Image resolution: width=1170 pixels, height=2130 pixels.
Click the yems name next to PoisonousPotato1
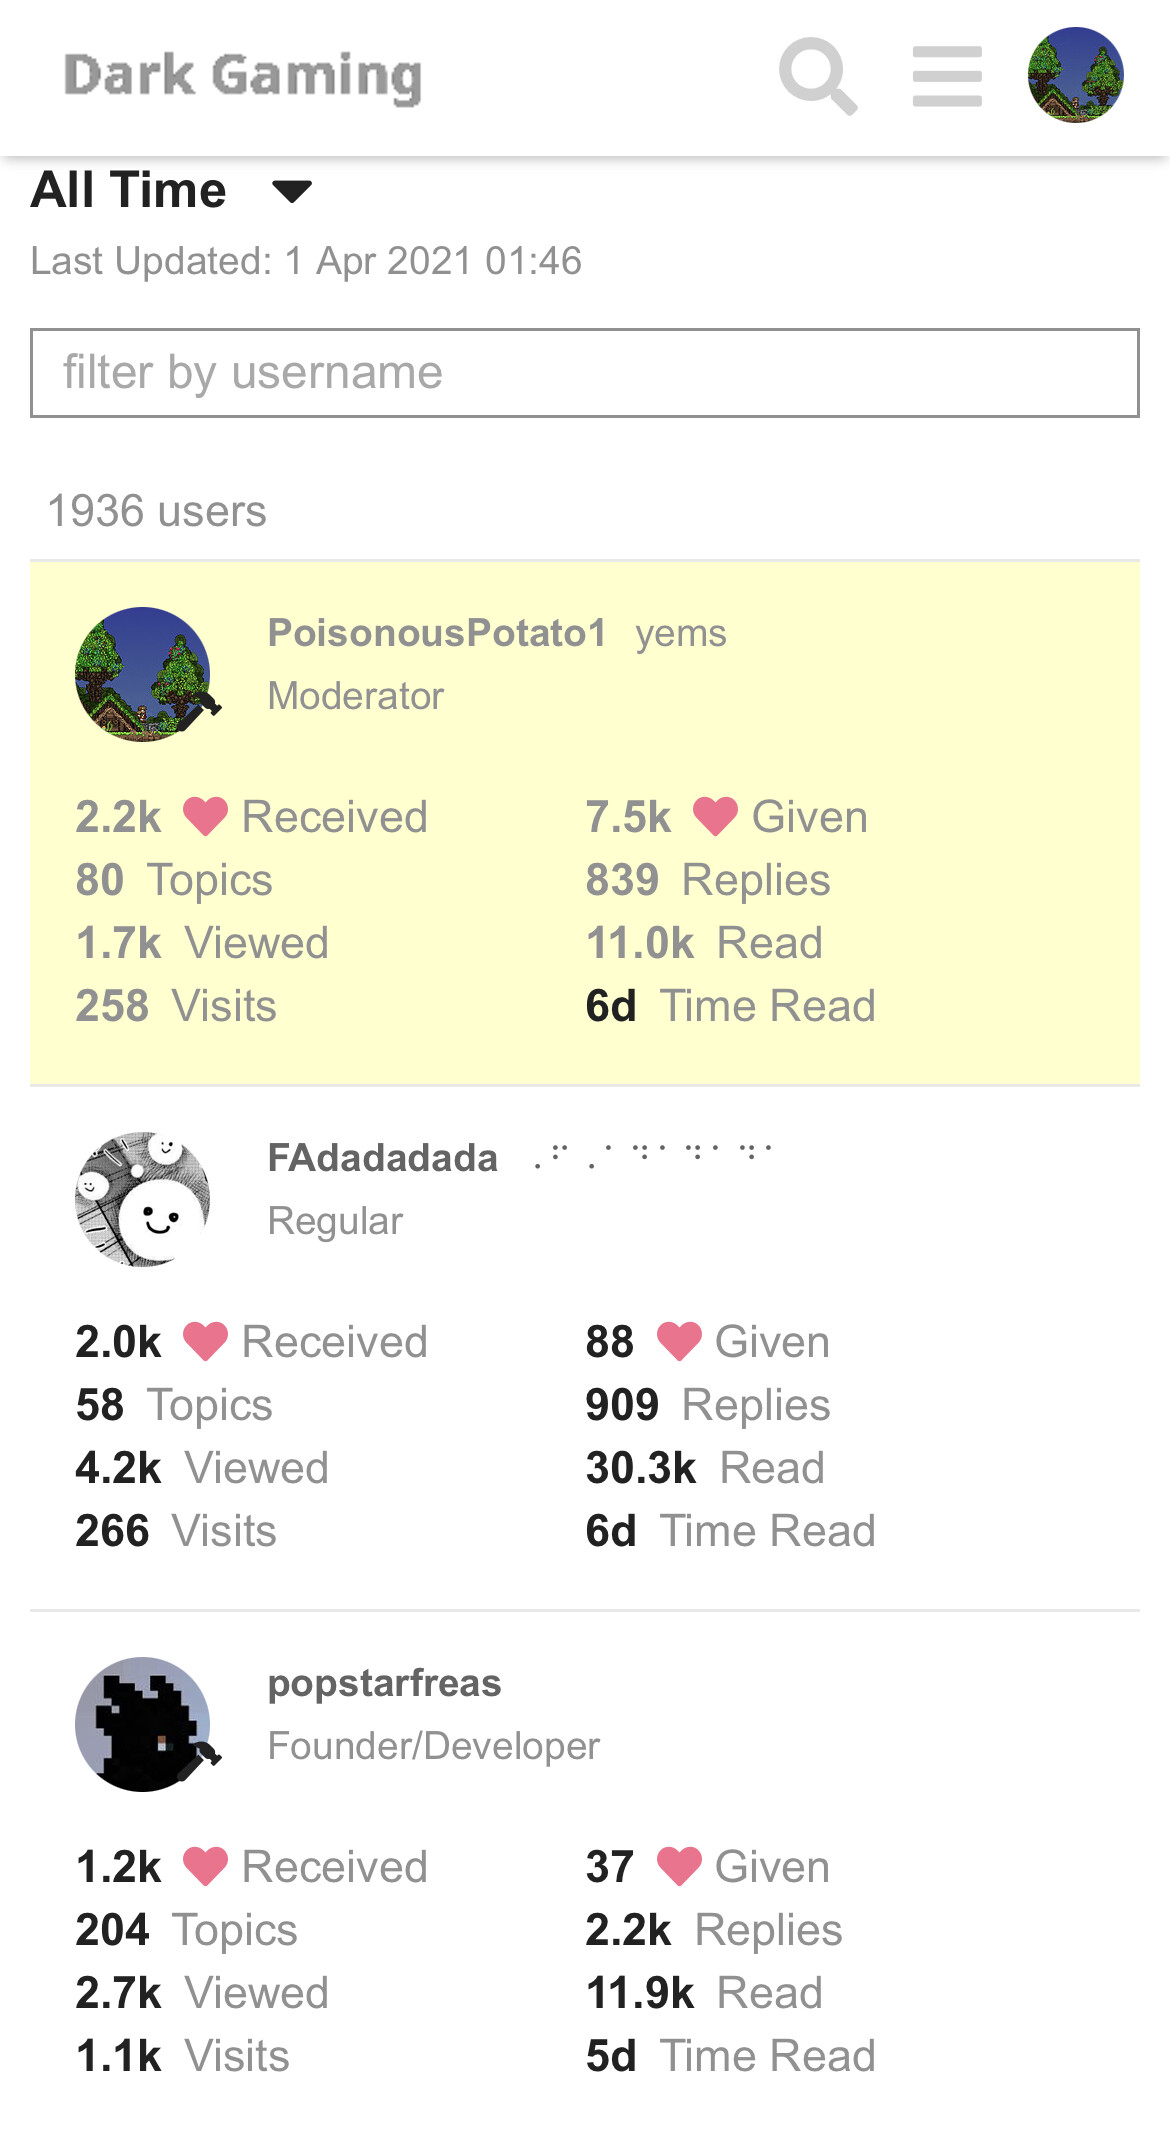coord(681,634)
